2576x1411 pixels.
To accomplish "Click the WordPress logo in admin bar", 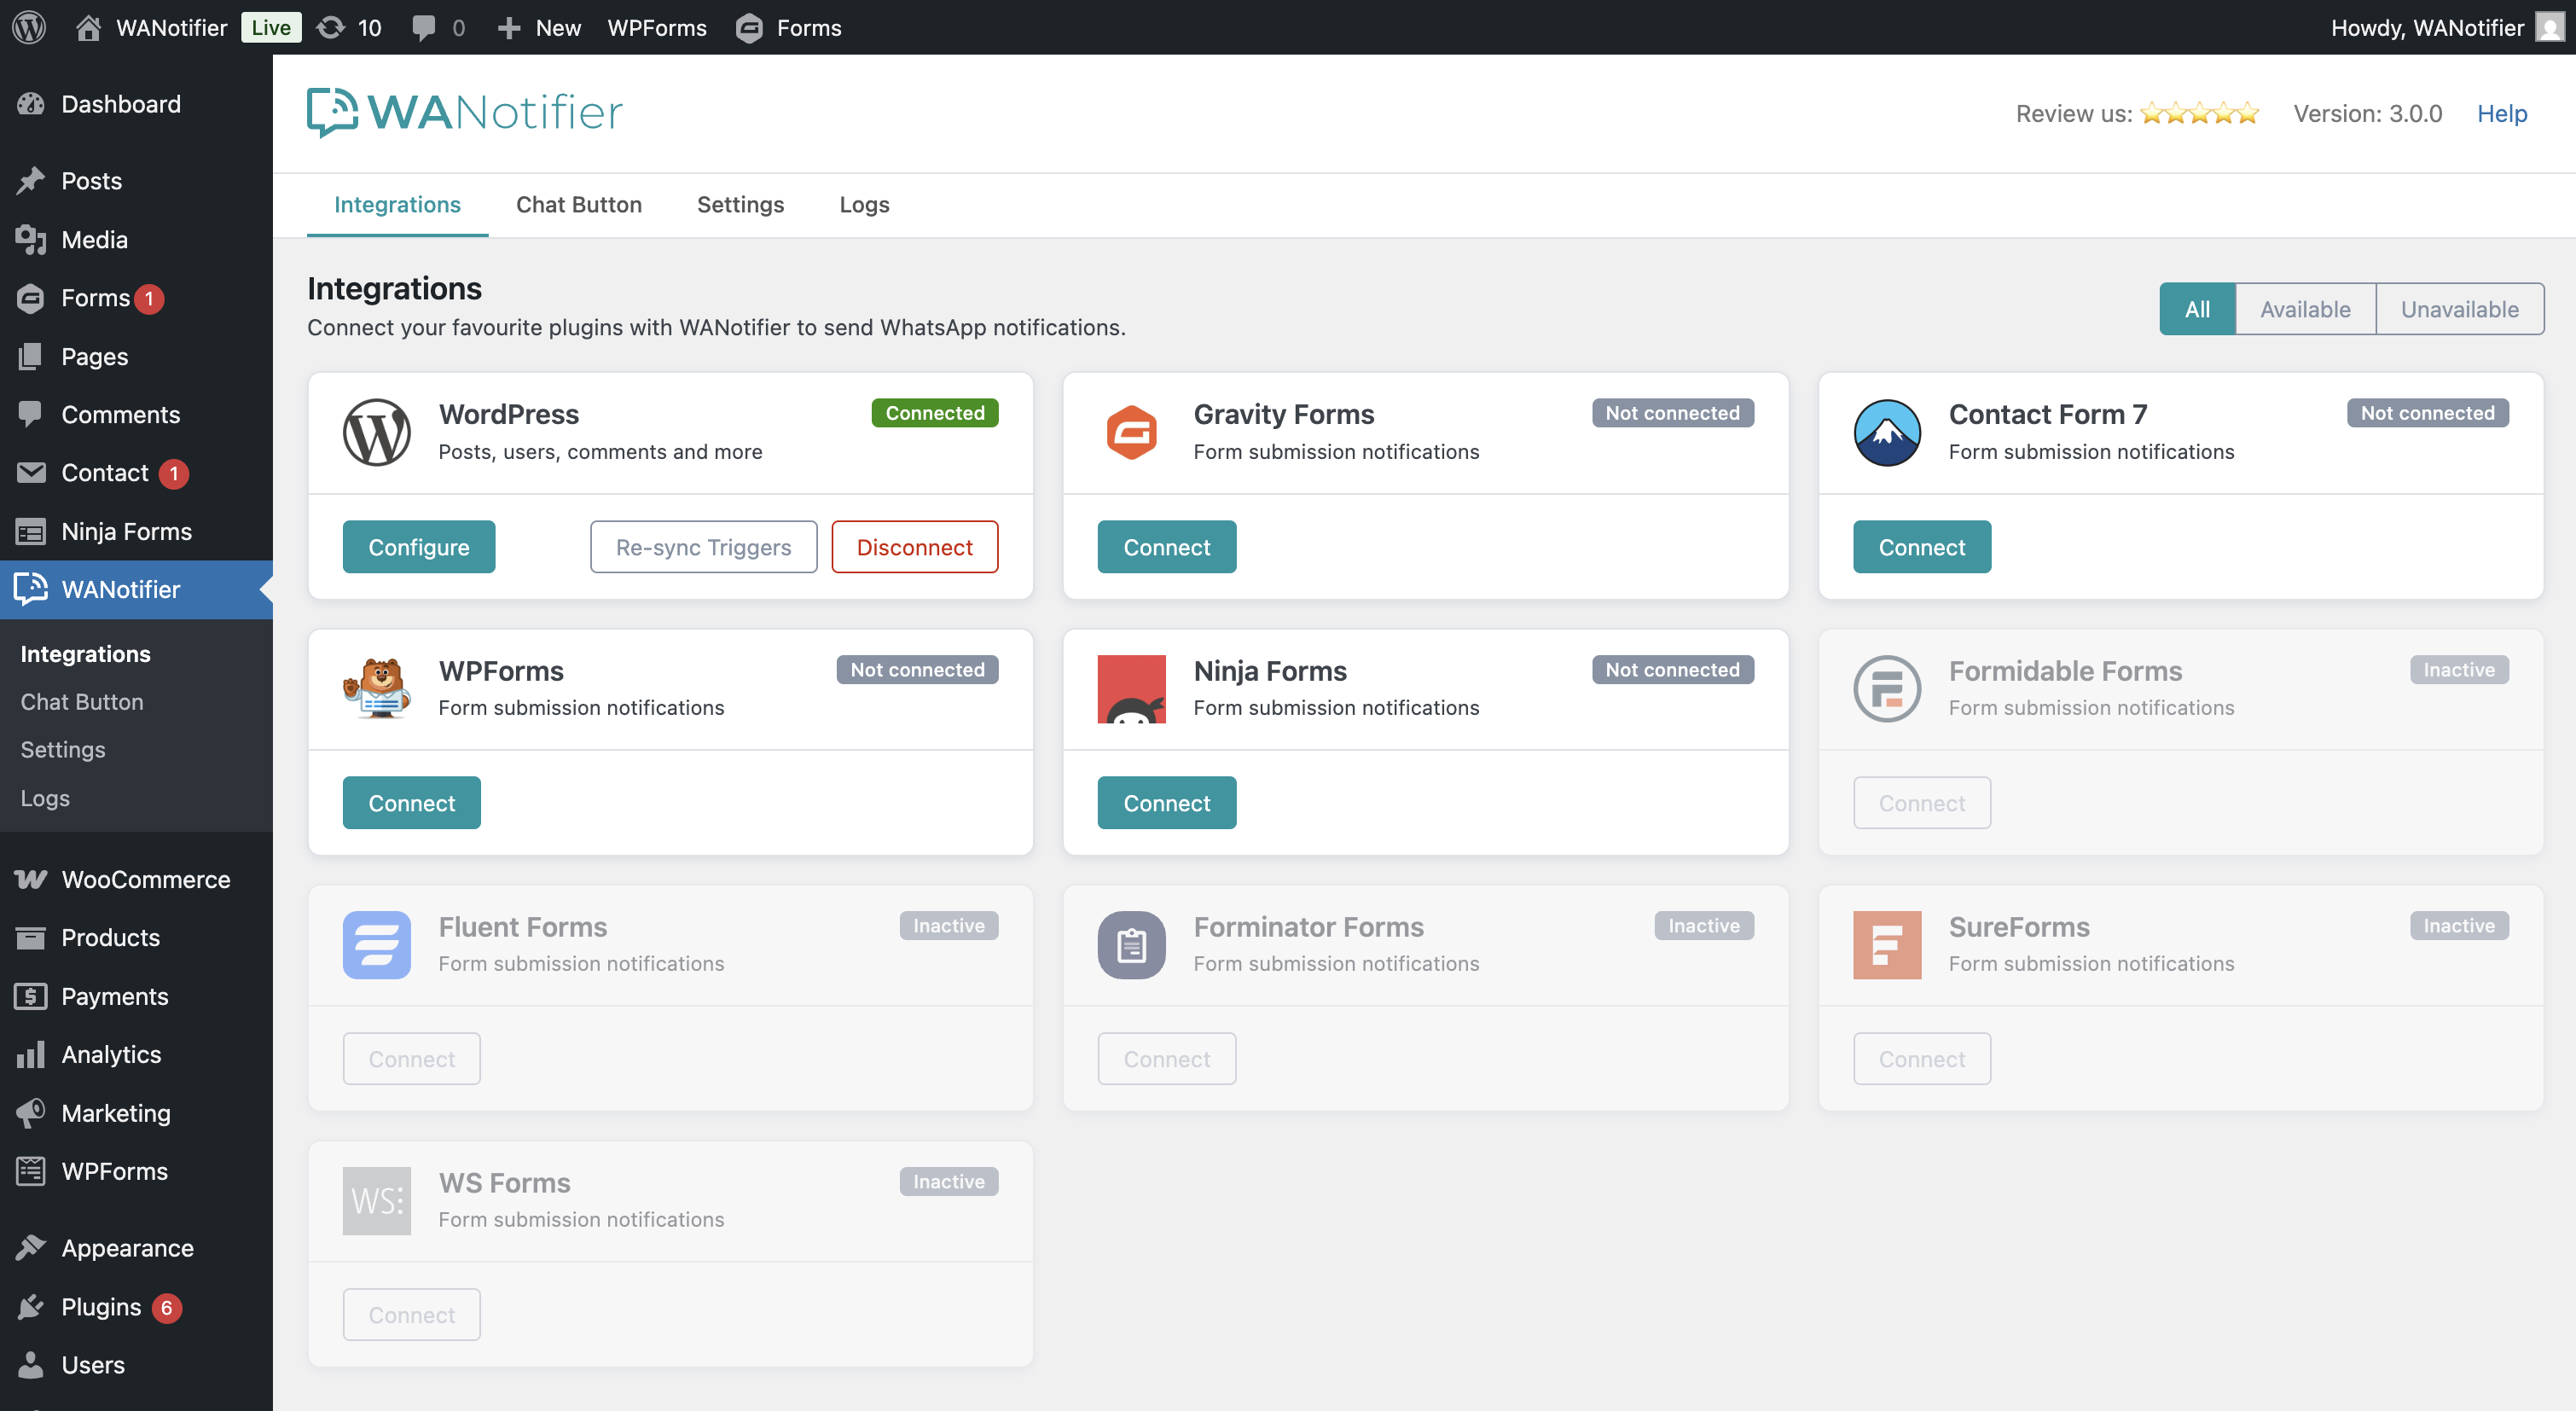I will point(29,27).
